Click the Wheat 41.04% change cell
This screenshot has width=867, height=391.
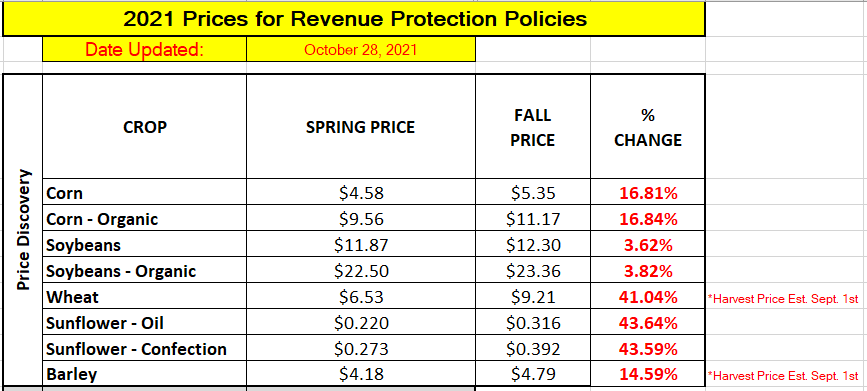coord(648,297)
